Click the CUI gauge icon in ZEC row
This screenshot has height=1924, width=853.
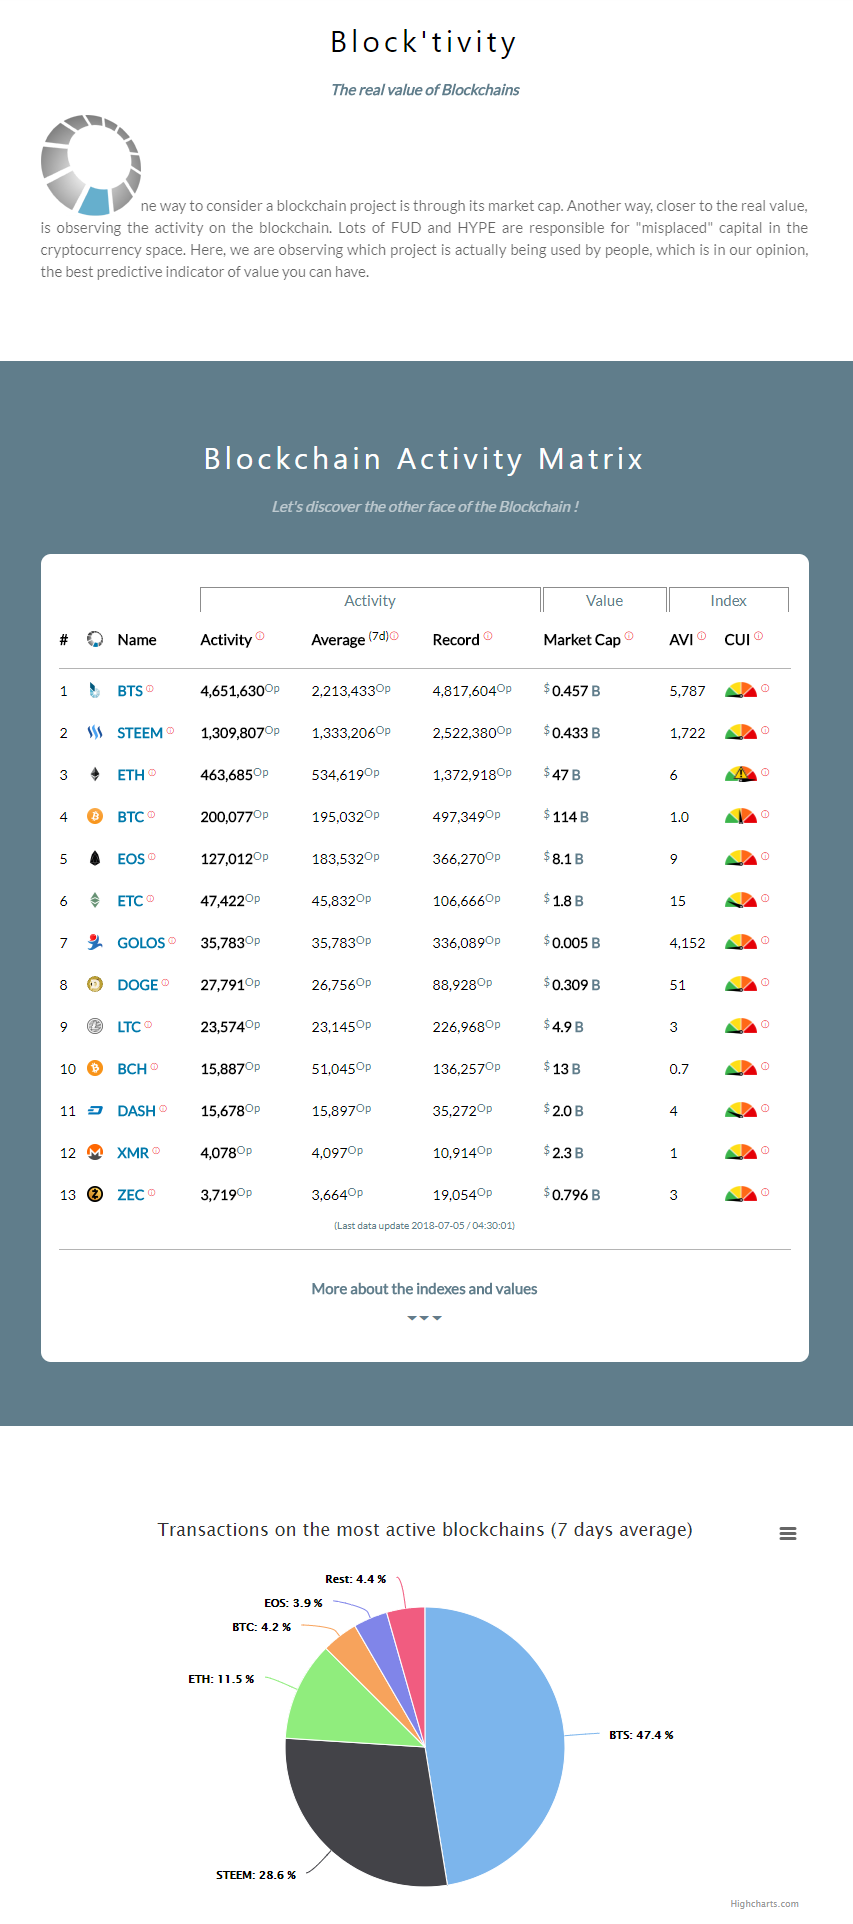(x=741, y=1194)
